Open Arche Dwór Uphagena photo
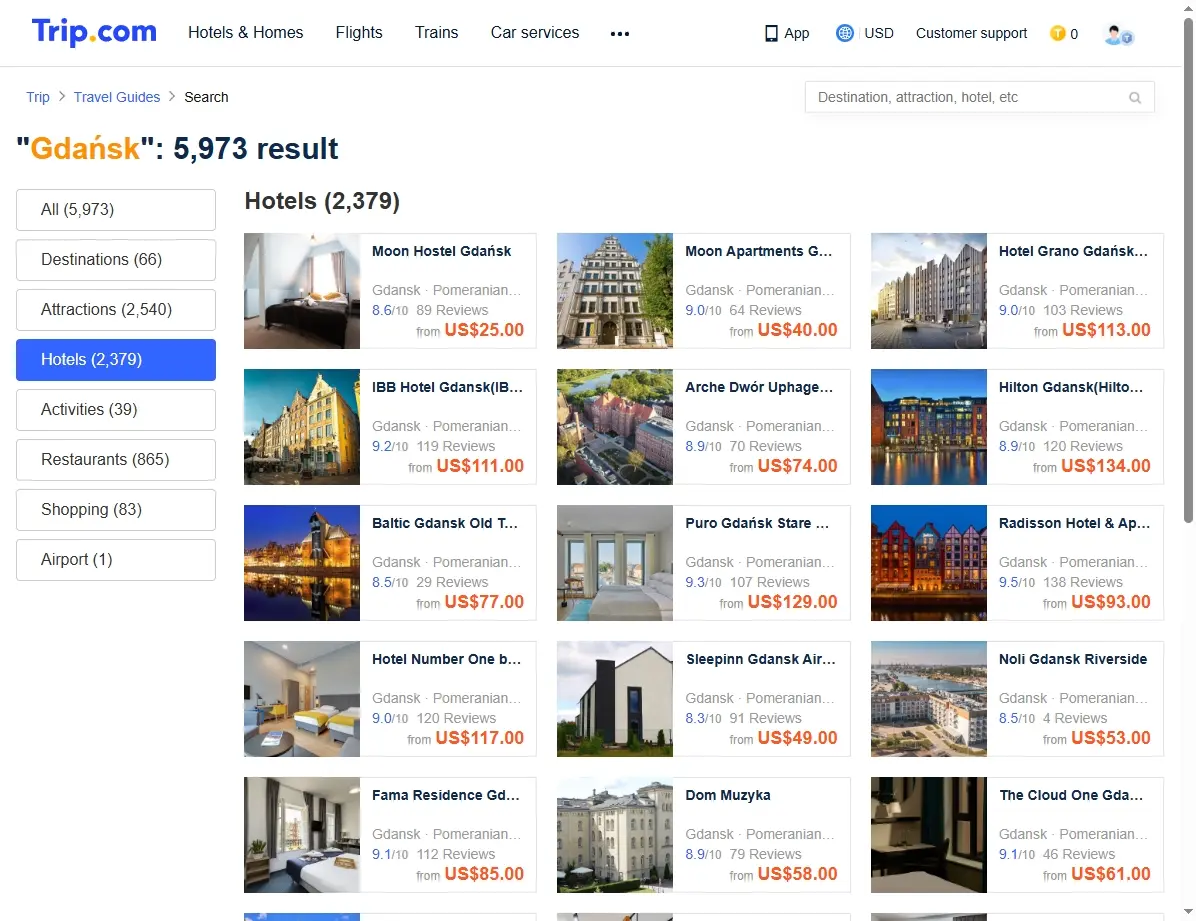 point(615,427)
